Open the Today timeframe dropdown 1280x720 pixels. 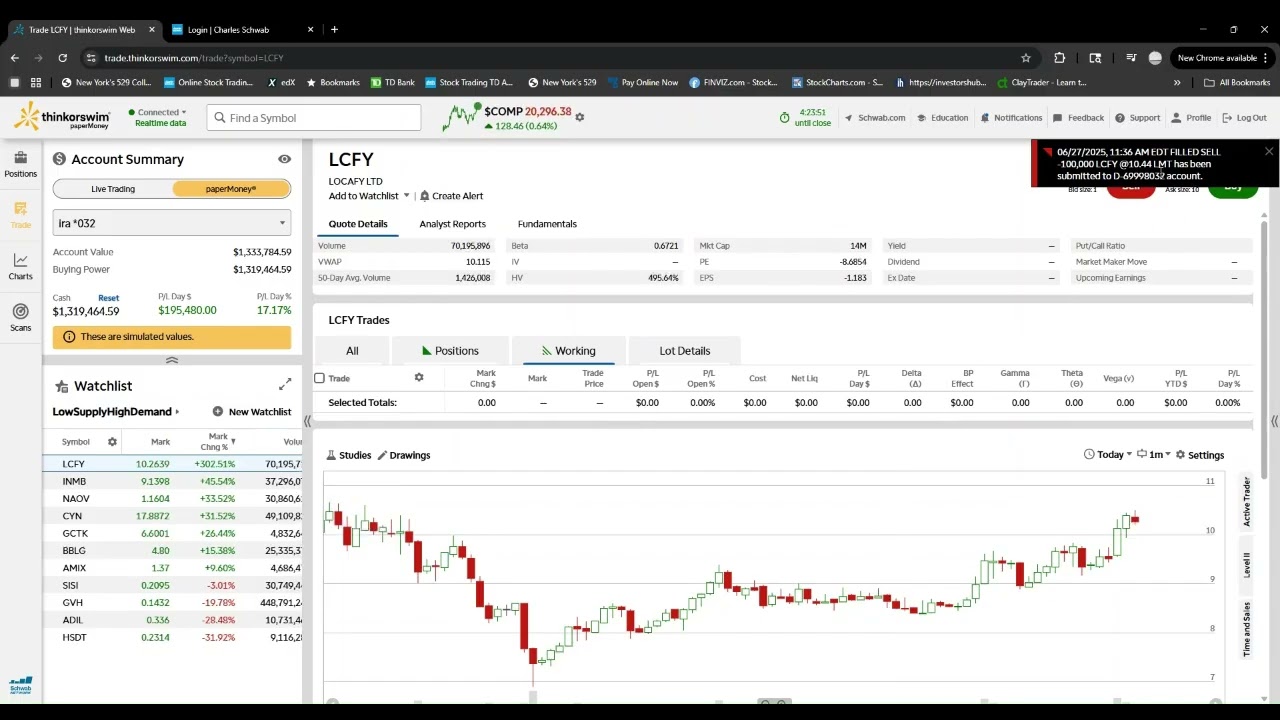pos(1108,455)
